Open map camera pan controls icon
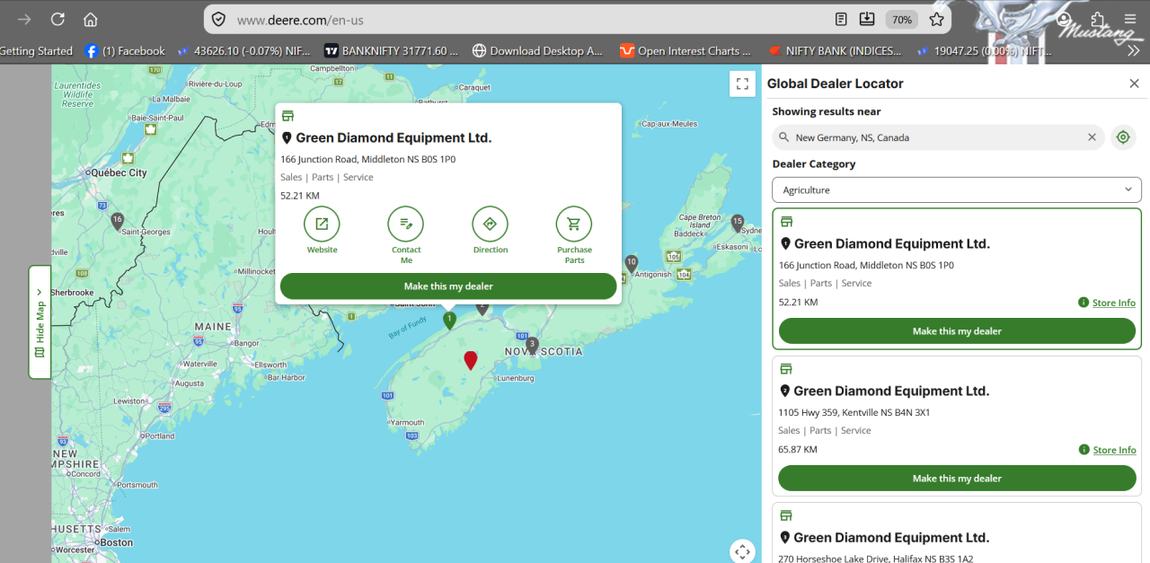This screenshot has width=1150, height=563. click(x=742, y=551)
